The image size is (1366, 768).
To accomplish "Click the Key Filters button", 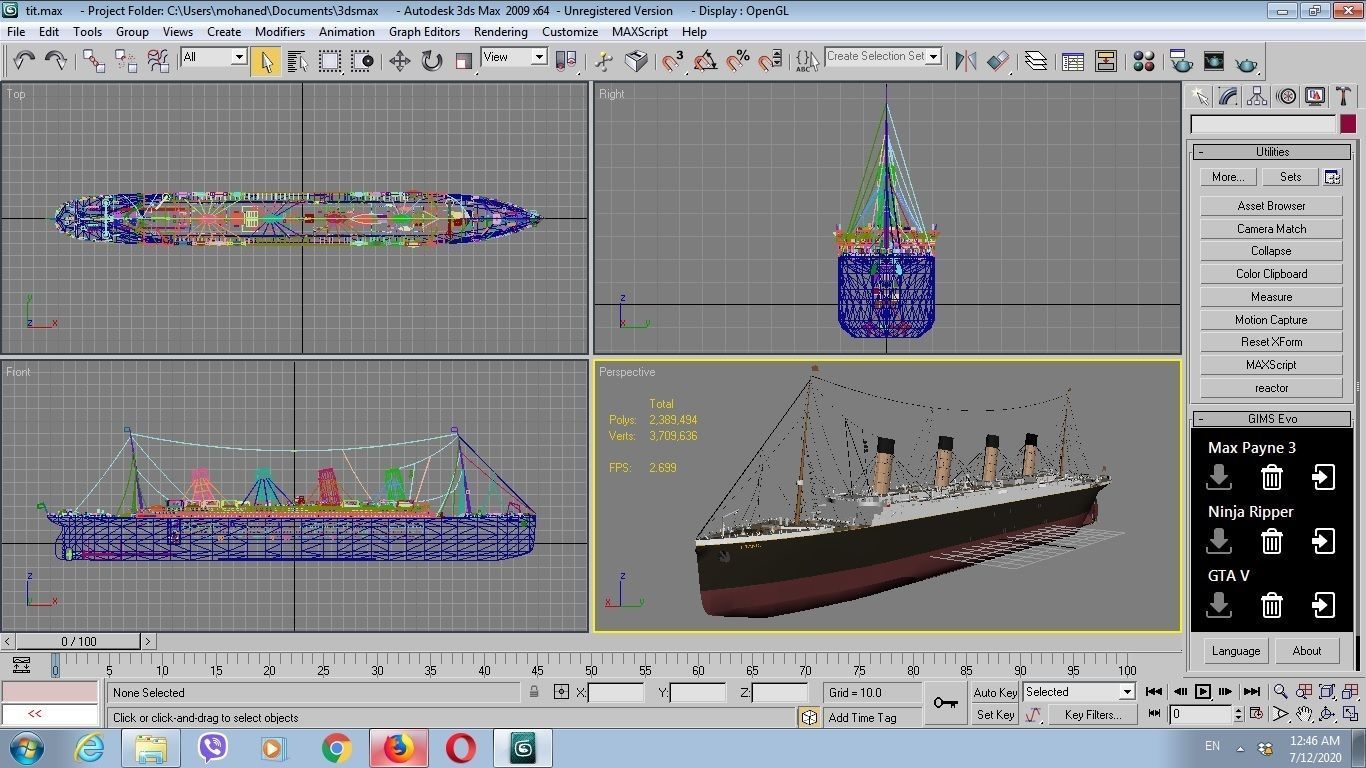I will point(1092,714).
